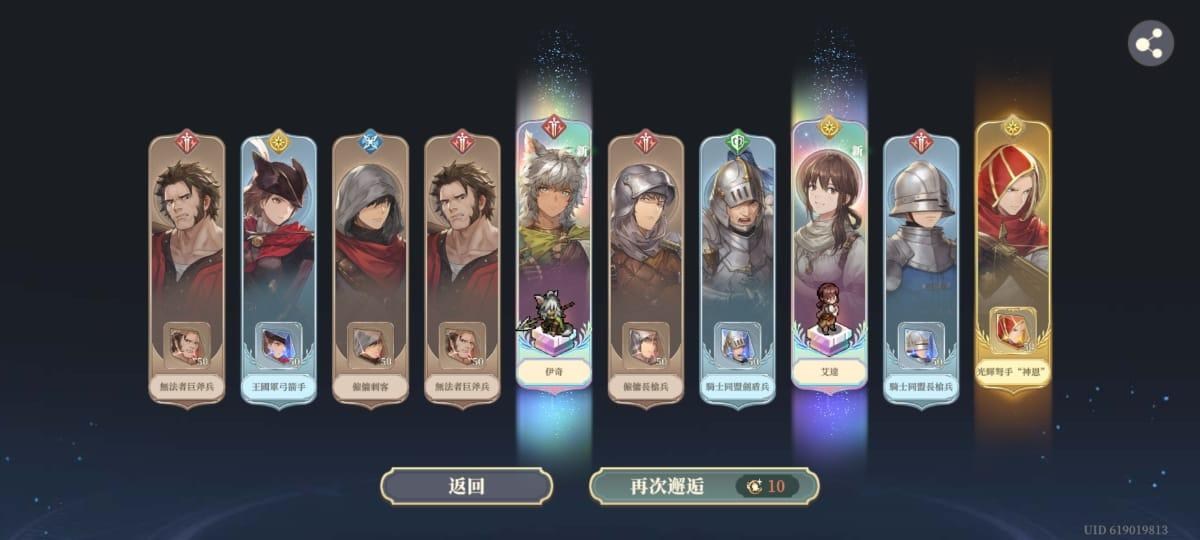1200x540 pixels.
Task: Tap the share icon
Action: pyautogui.click(x=1151, y=44)
